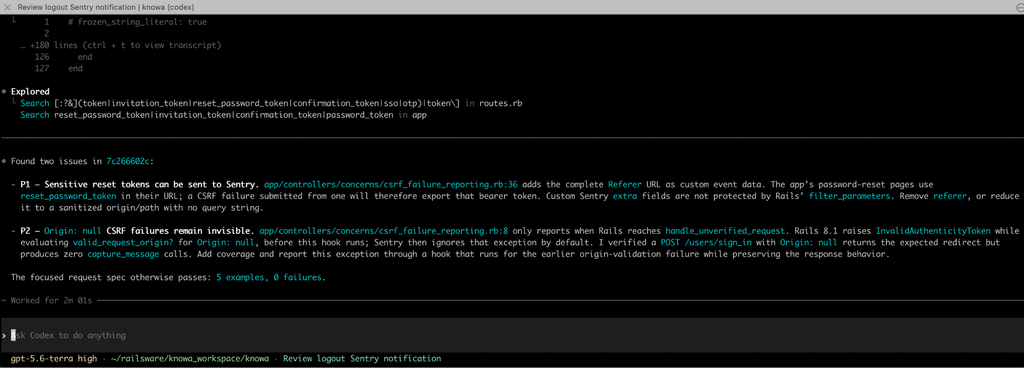Click 'reset_password_token' in the P1 paragraph

[x=69, y=196]
